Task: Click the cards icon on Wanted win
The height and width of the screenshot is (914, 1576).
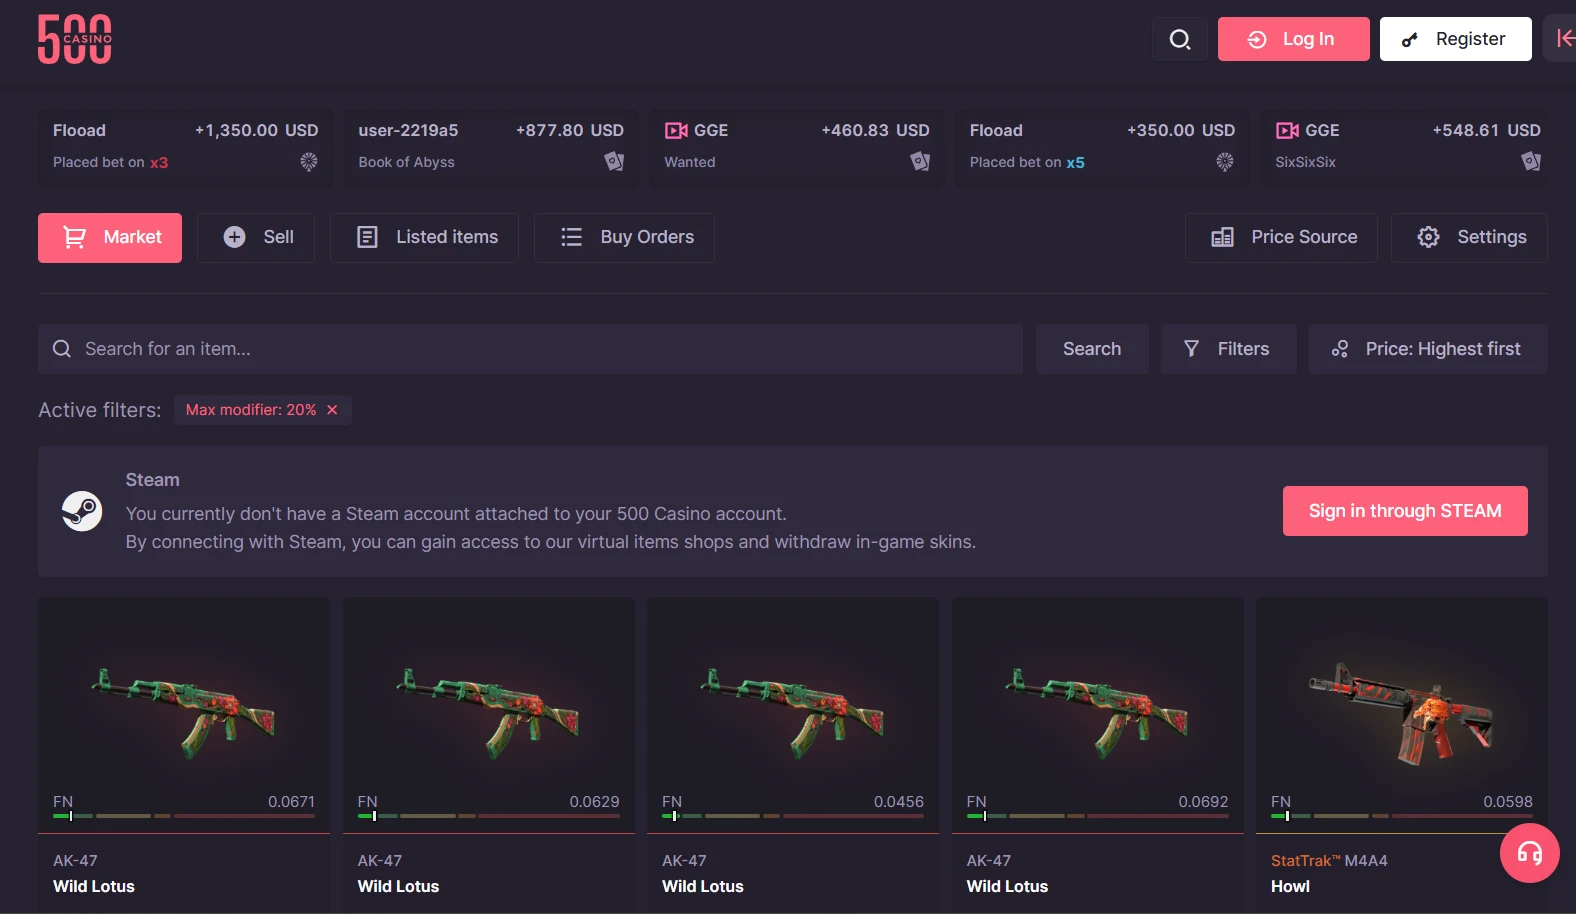Action: pos(920,161)
